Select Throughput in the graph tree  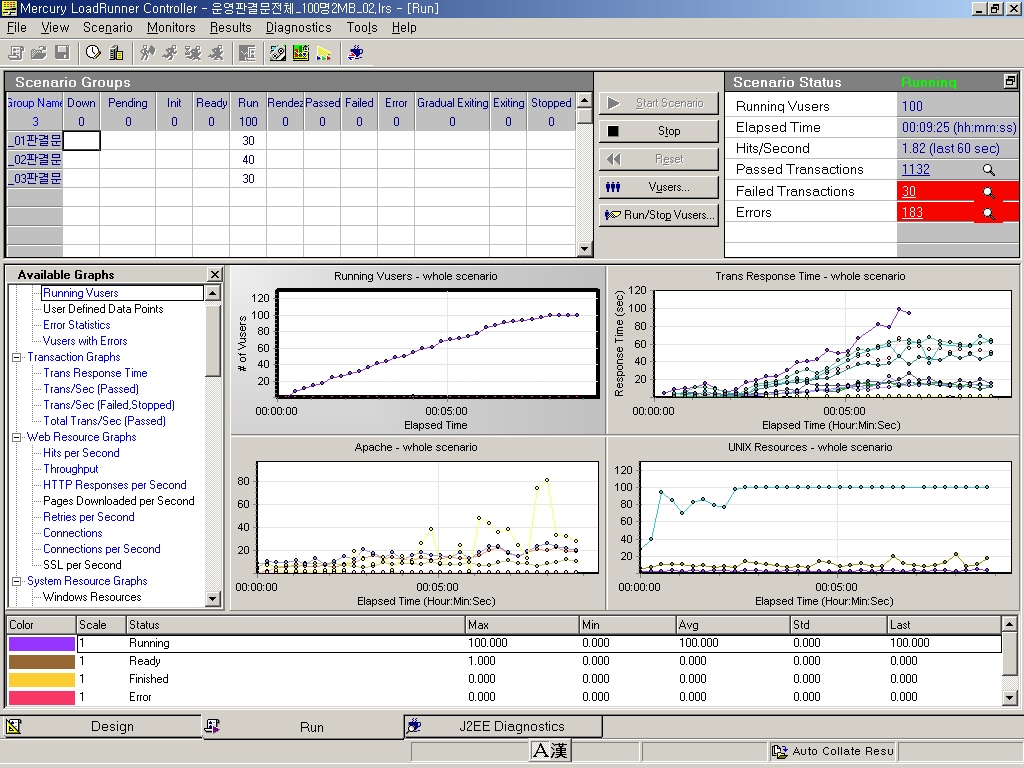[71, 469]
